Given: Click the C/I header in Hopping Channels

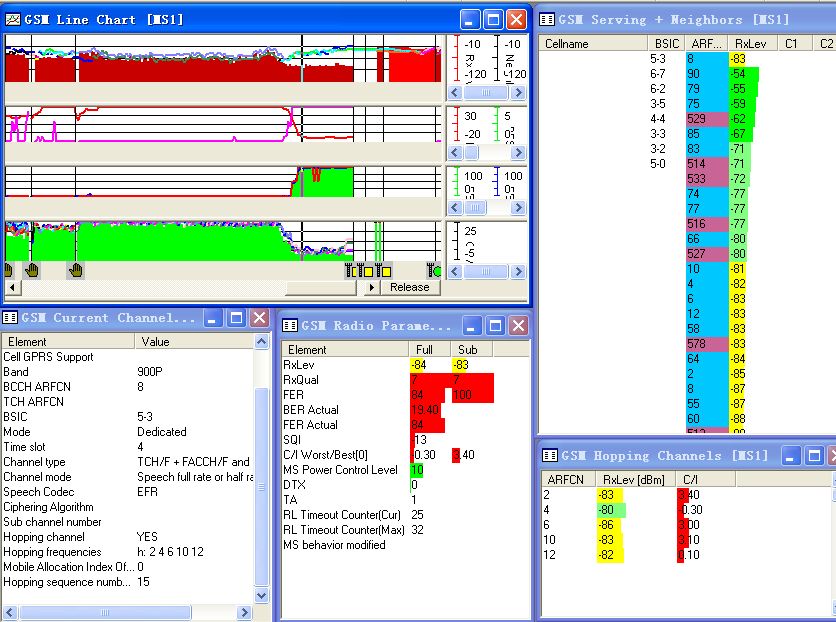Looking at the screenshot, I should click(x=688, y=479).
